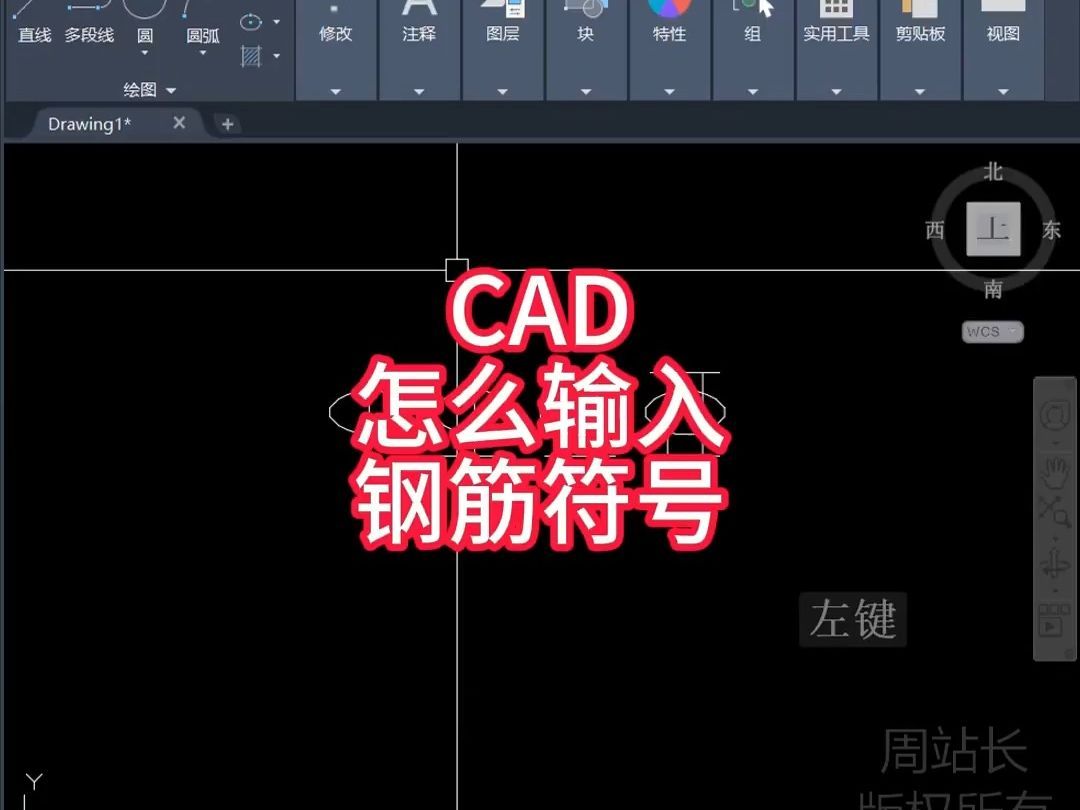Screen dimensions: 1080x810
Task: Select the 多段线 (Polyline) tool
Action: click(89, 21)
